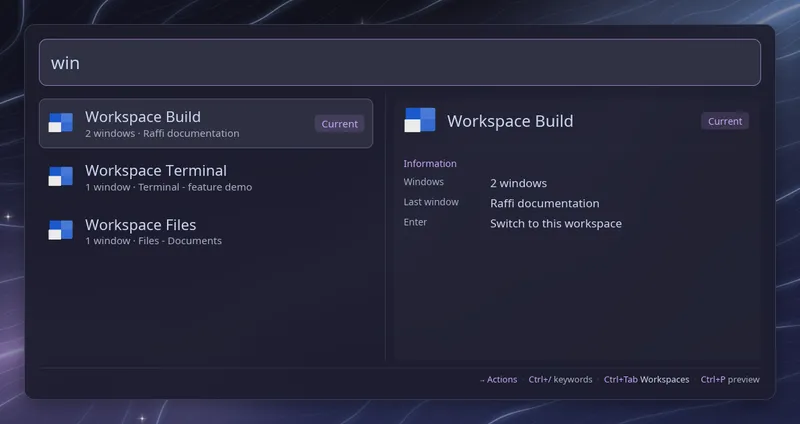Open the Actions hint in footer

point(498,380)
